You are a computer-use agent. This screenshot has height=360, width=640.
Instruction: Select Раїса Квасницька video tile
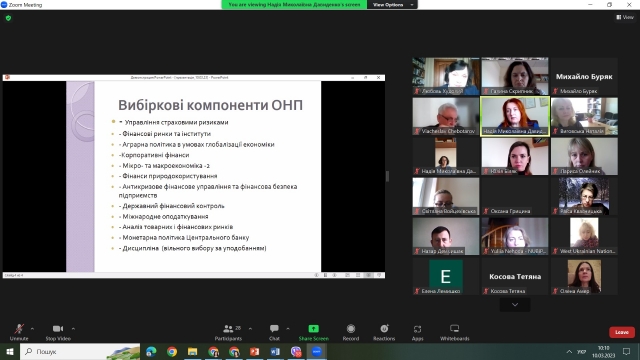(584, 196)
